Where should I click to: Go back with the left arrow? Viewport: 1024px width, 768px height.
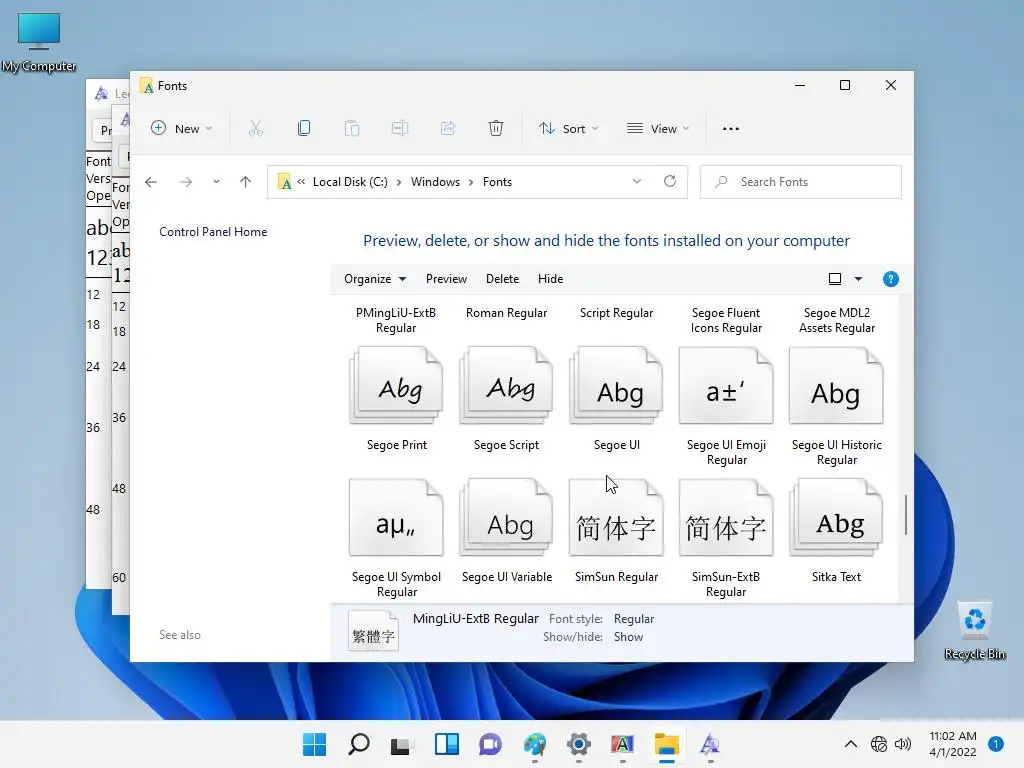[151, 182]
